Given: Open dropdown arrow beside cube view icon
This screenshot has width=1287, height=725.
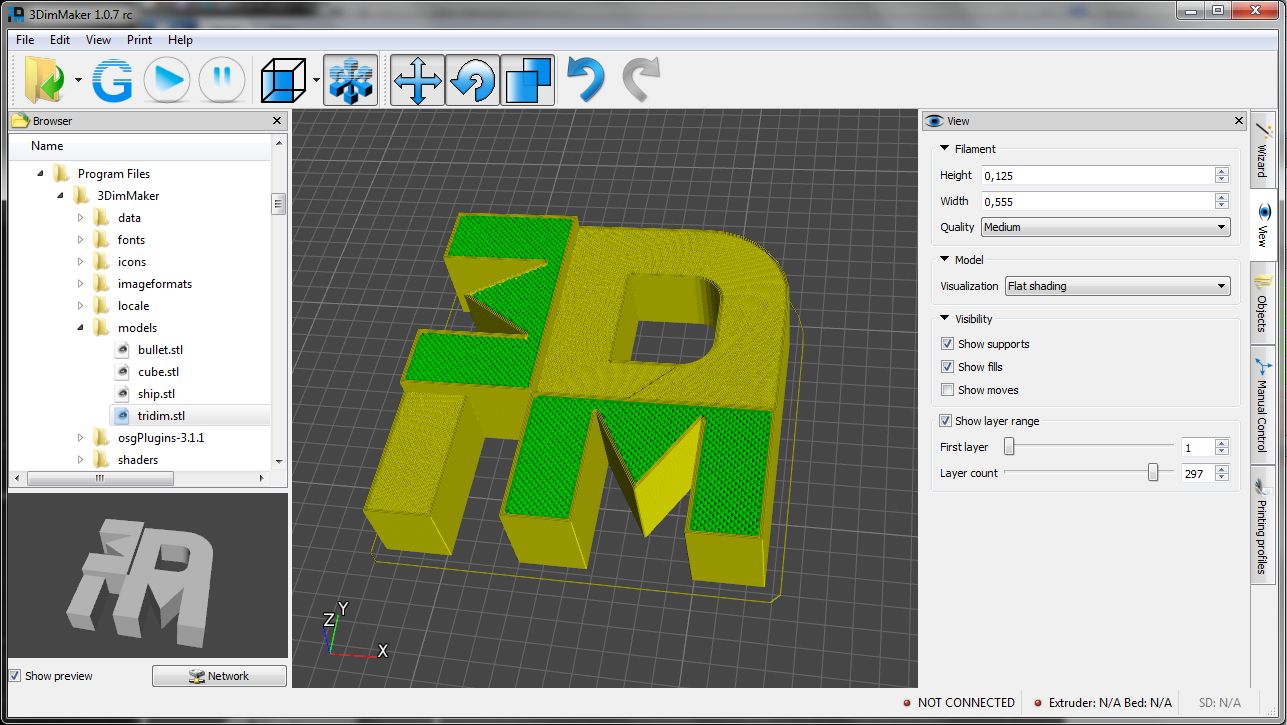Looking at the screenshot, I should (316, 80).
